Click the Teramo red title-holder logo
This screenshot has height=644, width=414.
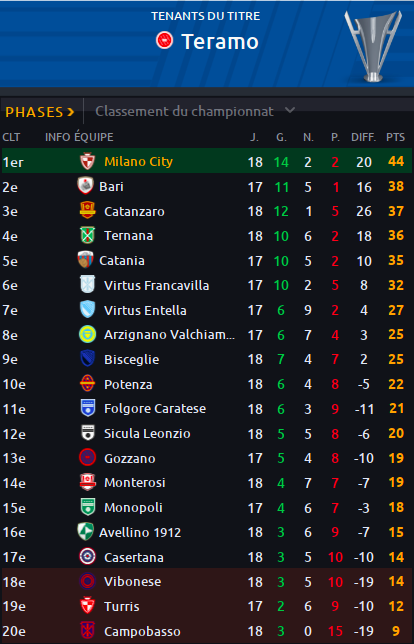tap(164, 41)
